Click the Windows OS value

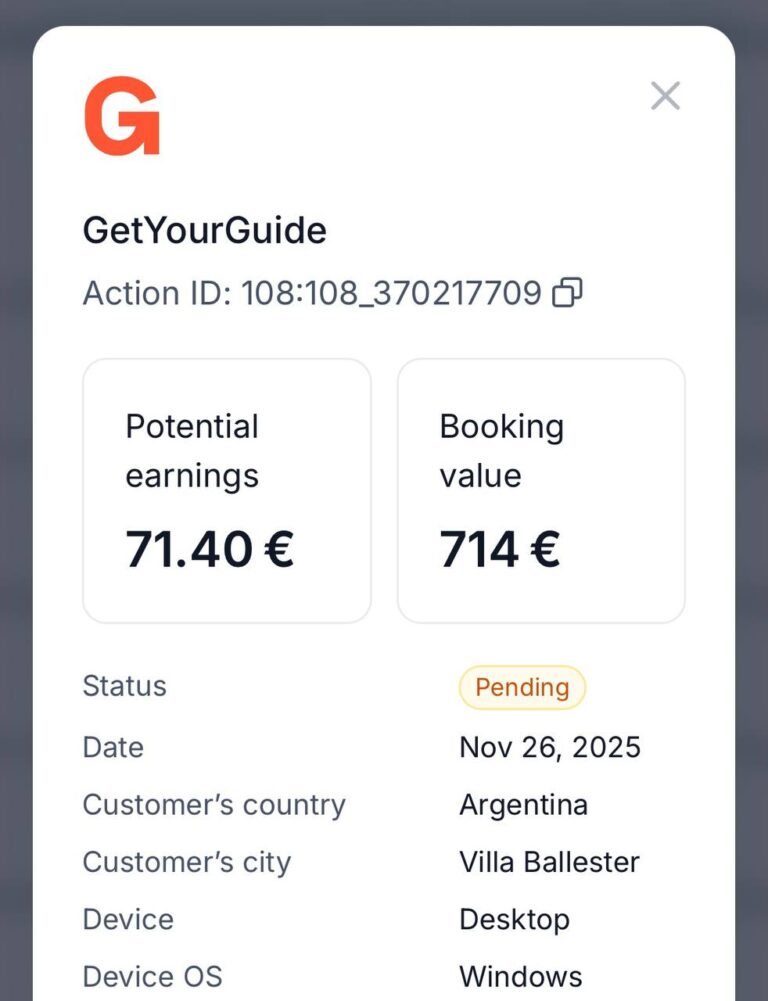coord(520,976)
